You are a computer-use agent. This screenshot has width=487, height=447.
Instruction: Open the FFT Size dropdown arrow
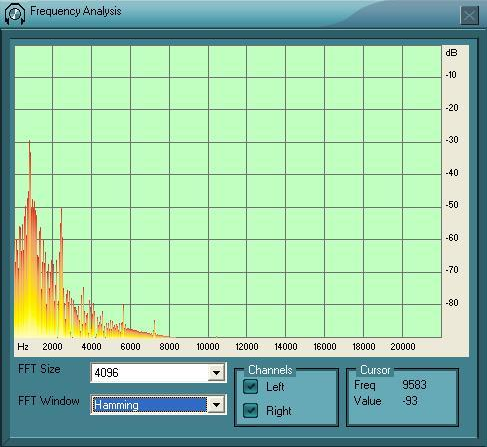[216, 372]
